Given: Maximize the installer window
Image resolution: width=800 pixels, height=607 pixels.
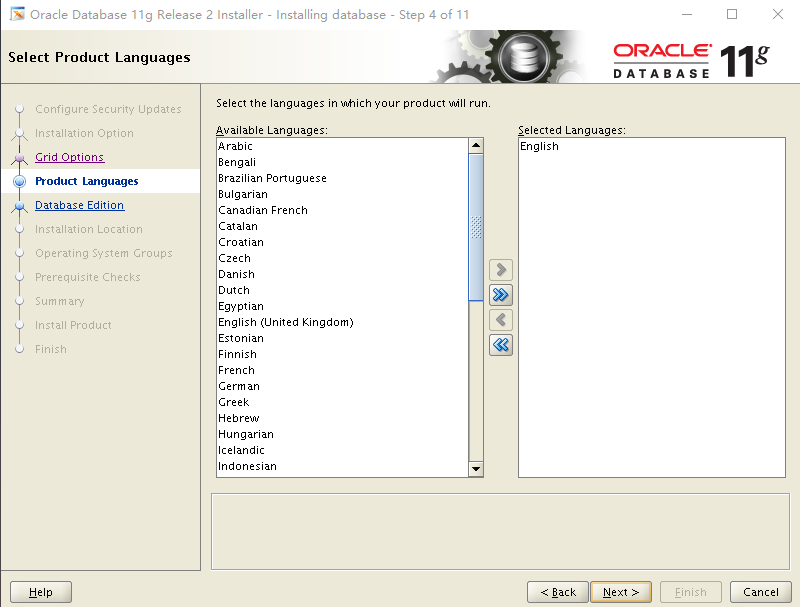Looking at the screenshot, I should [732, 14].
